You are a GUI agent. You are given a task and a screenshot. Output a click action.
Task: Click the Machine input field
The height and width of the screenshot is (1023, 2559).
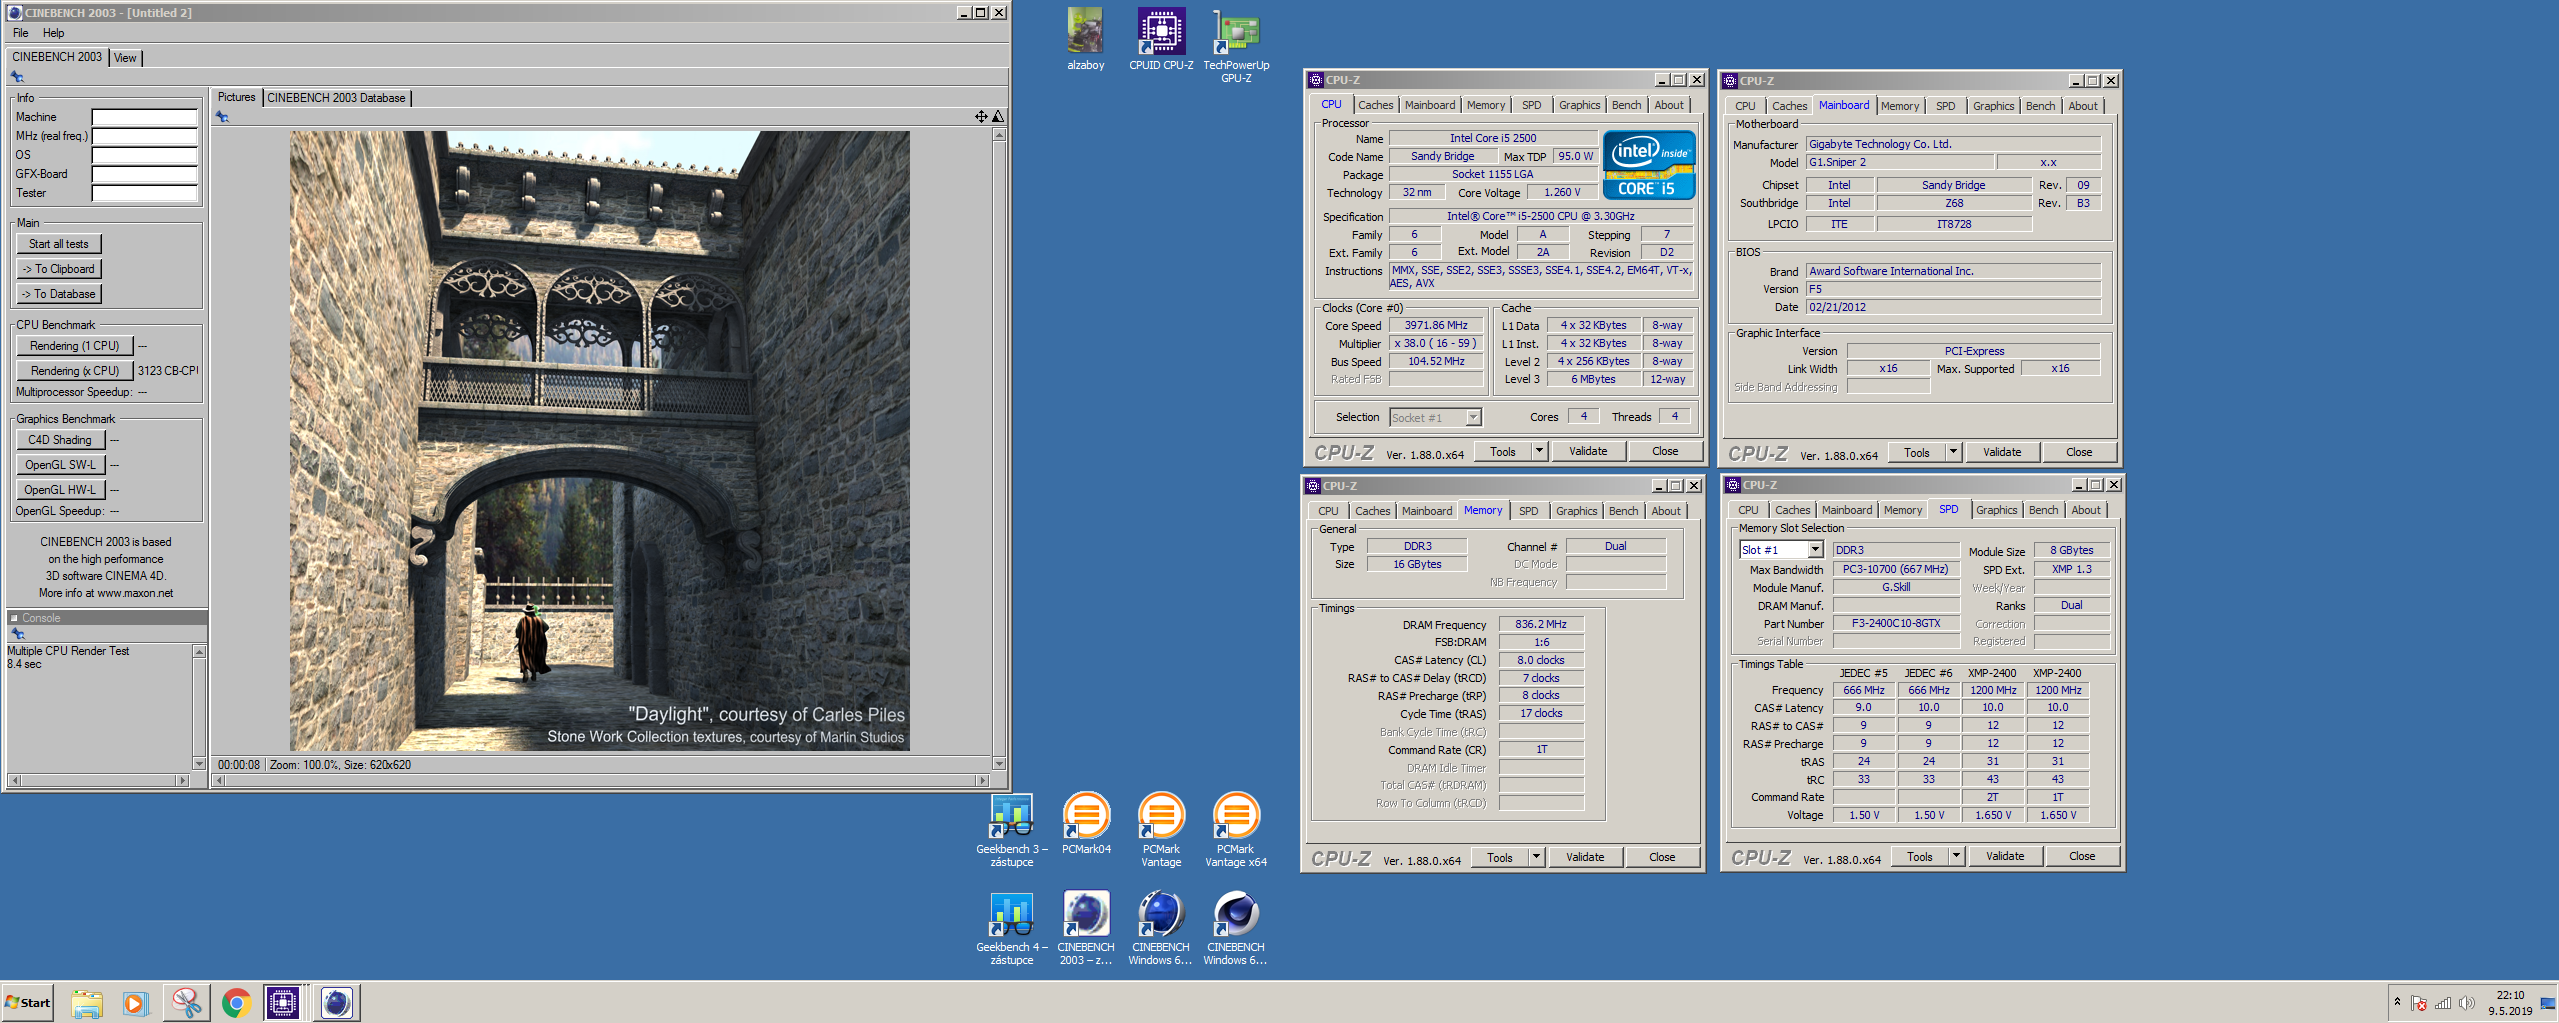coord(144,117)
